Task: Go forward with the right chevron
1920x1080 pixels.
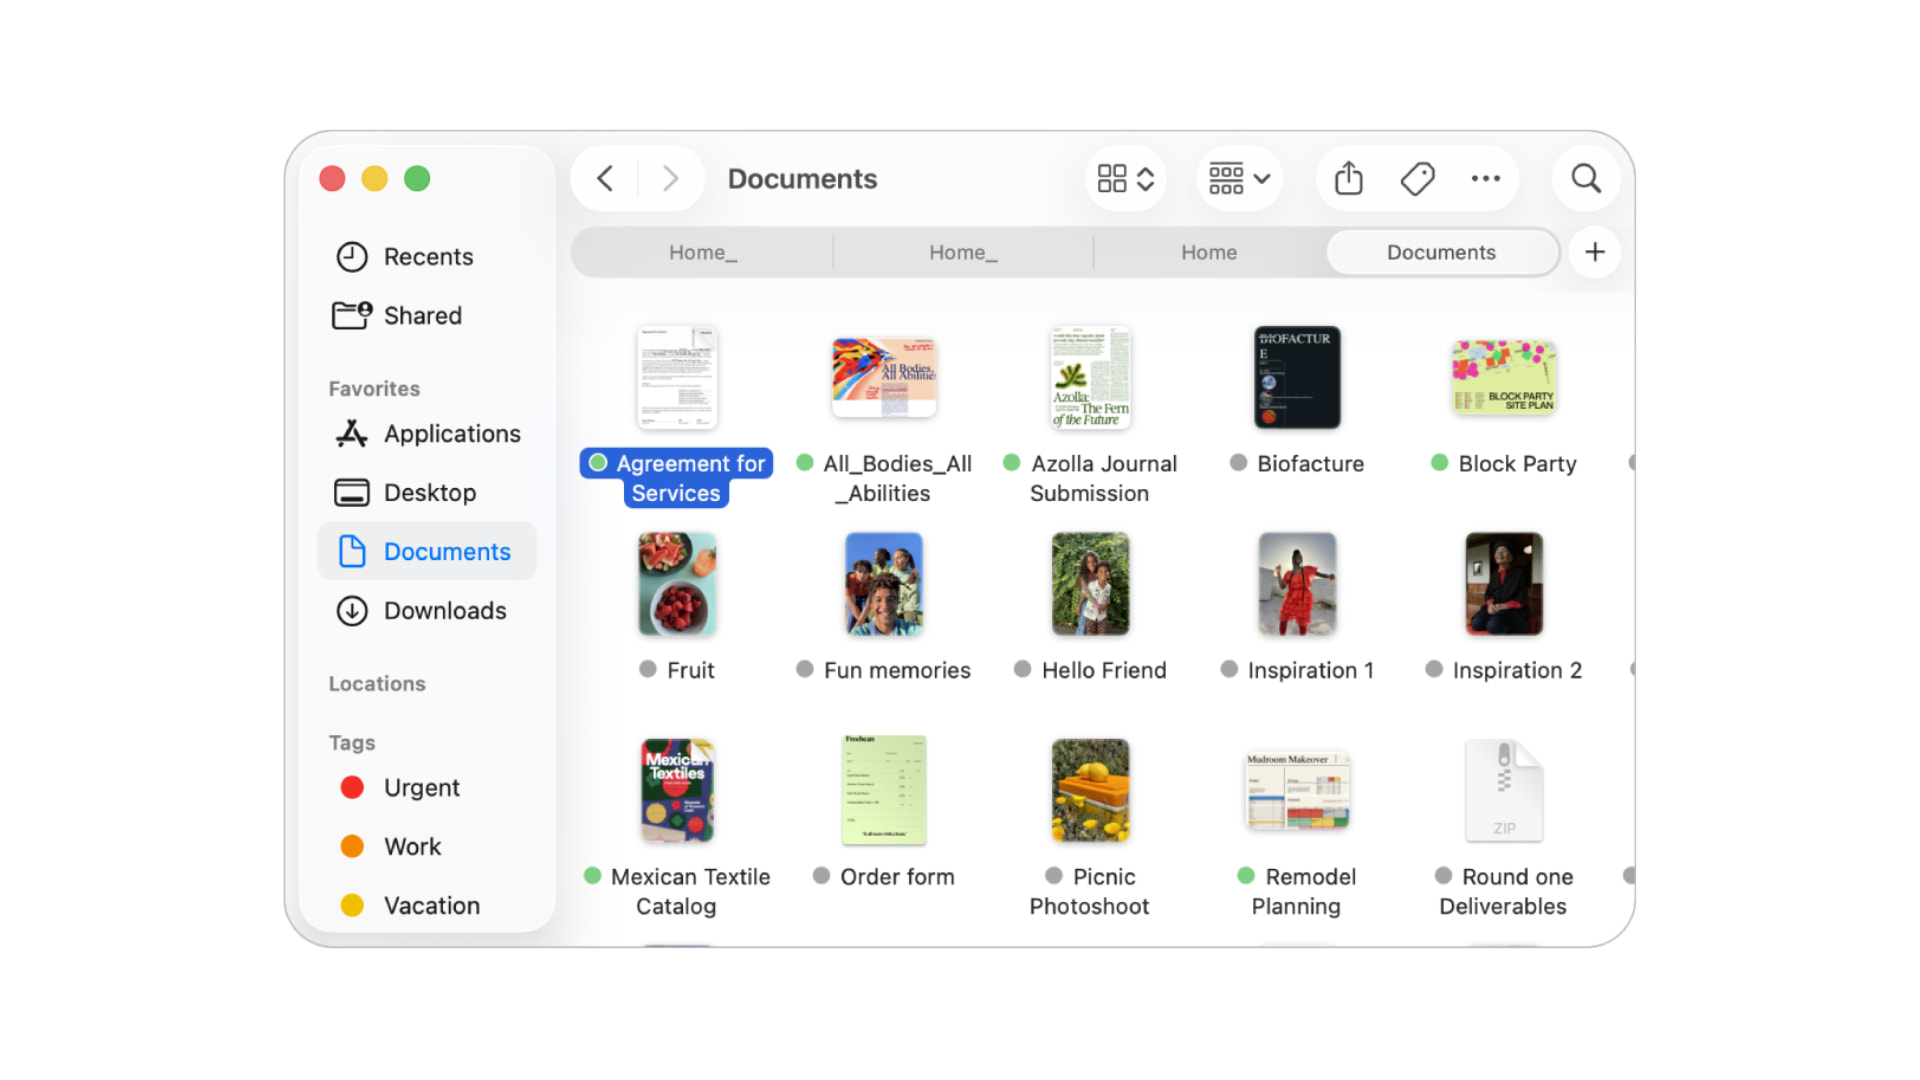Action: pyautogui.click(x=671, y=179)
